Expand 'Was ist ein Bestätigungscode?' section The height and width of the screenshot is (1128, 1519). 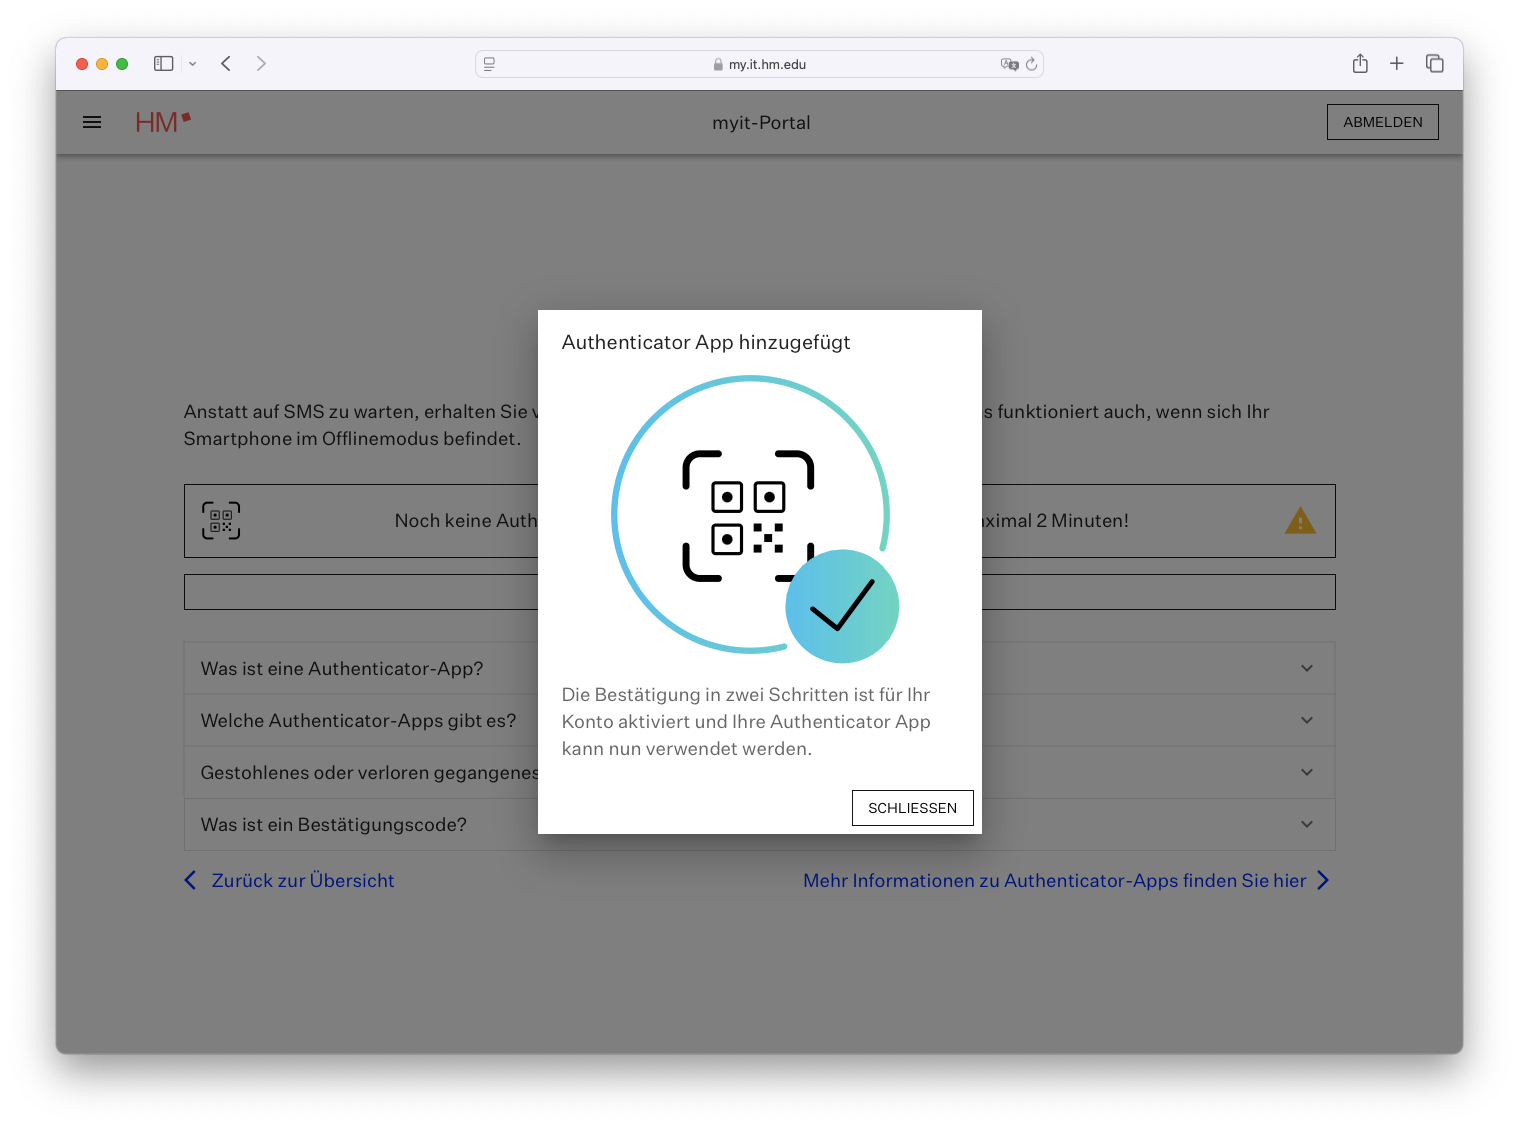[x=1306, y=824]
